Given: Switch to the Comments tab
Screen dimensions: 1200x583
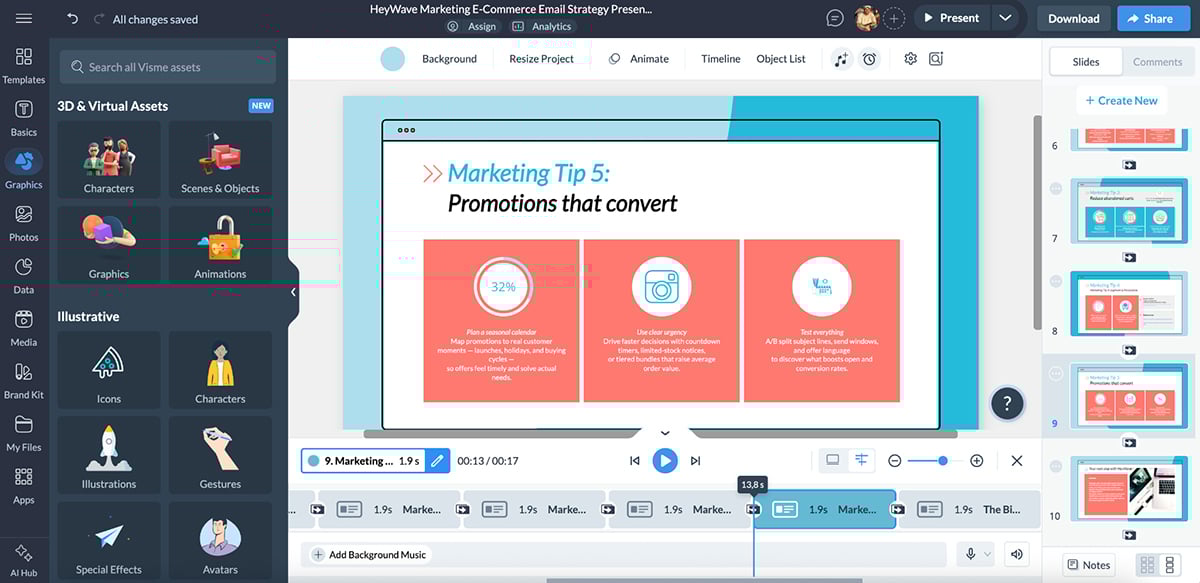Looking at the screenshot, I should 1157,61.
